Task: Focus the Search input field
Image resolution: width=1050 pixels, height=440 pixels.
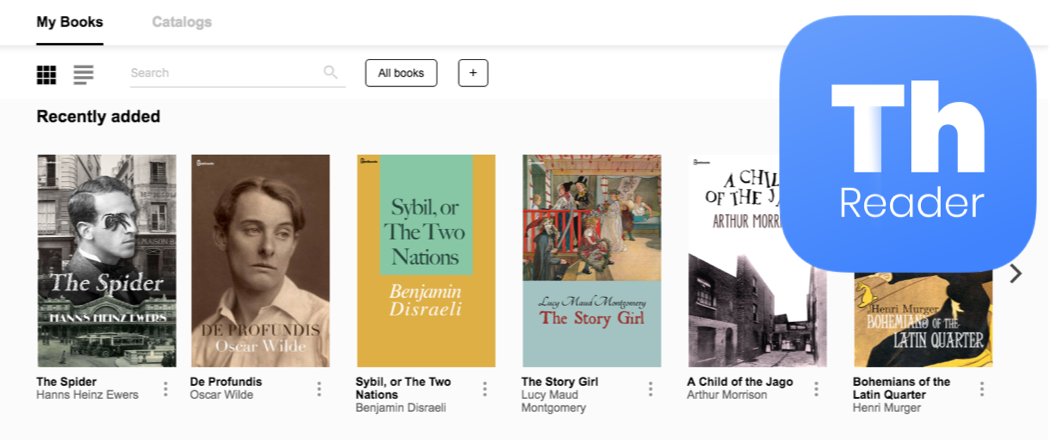Action: click(238, 73)
